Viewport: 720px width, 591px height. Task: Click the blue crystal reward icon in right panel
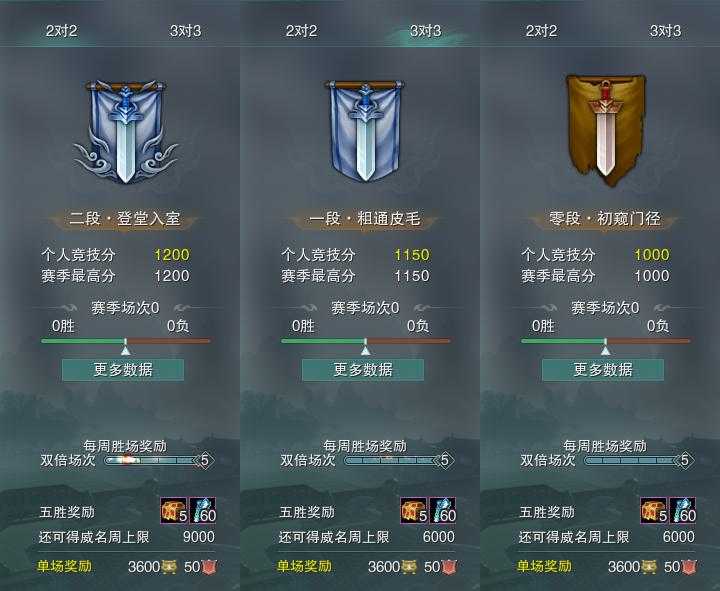[682, 510]
